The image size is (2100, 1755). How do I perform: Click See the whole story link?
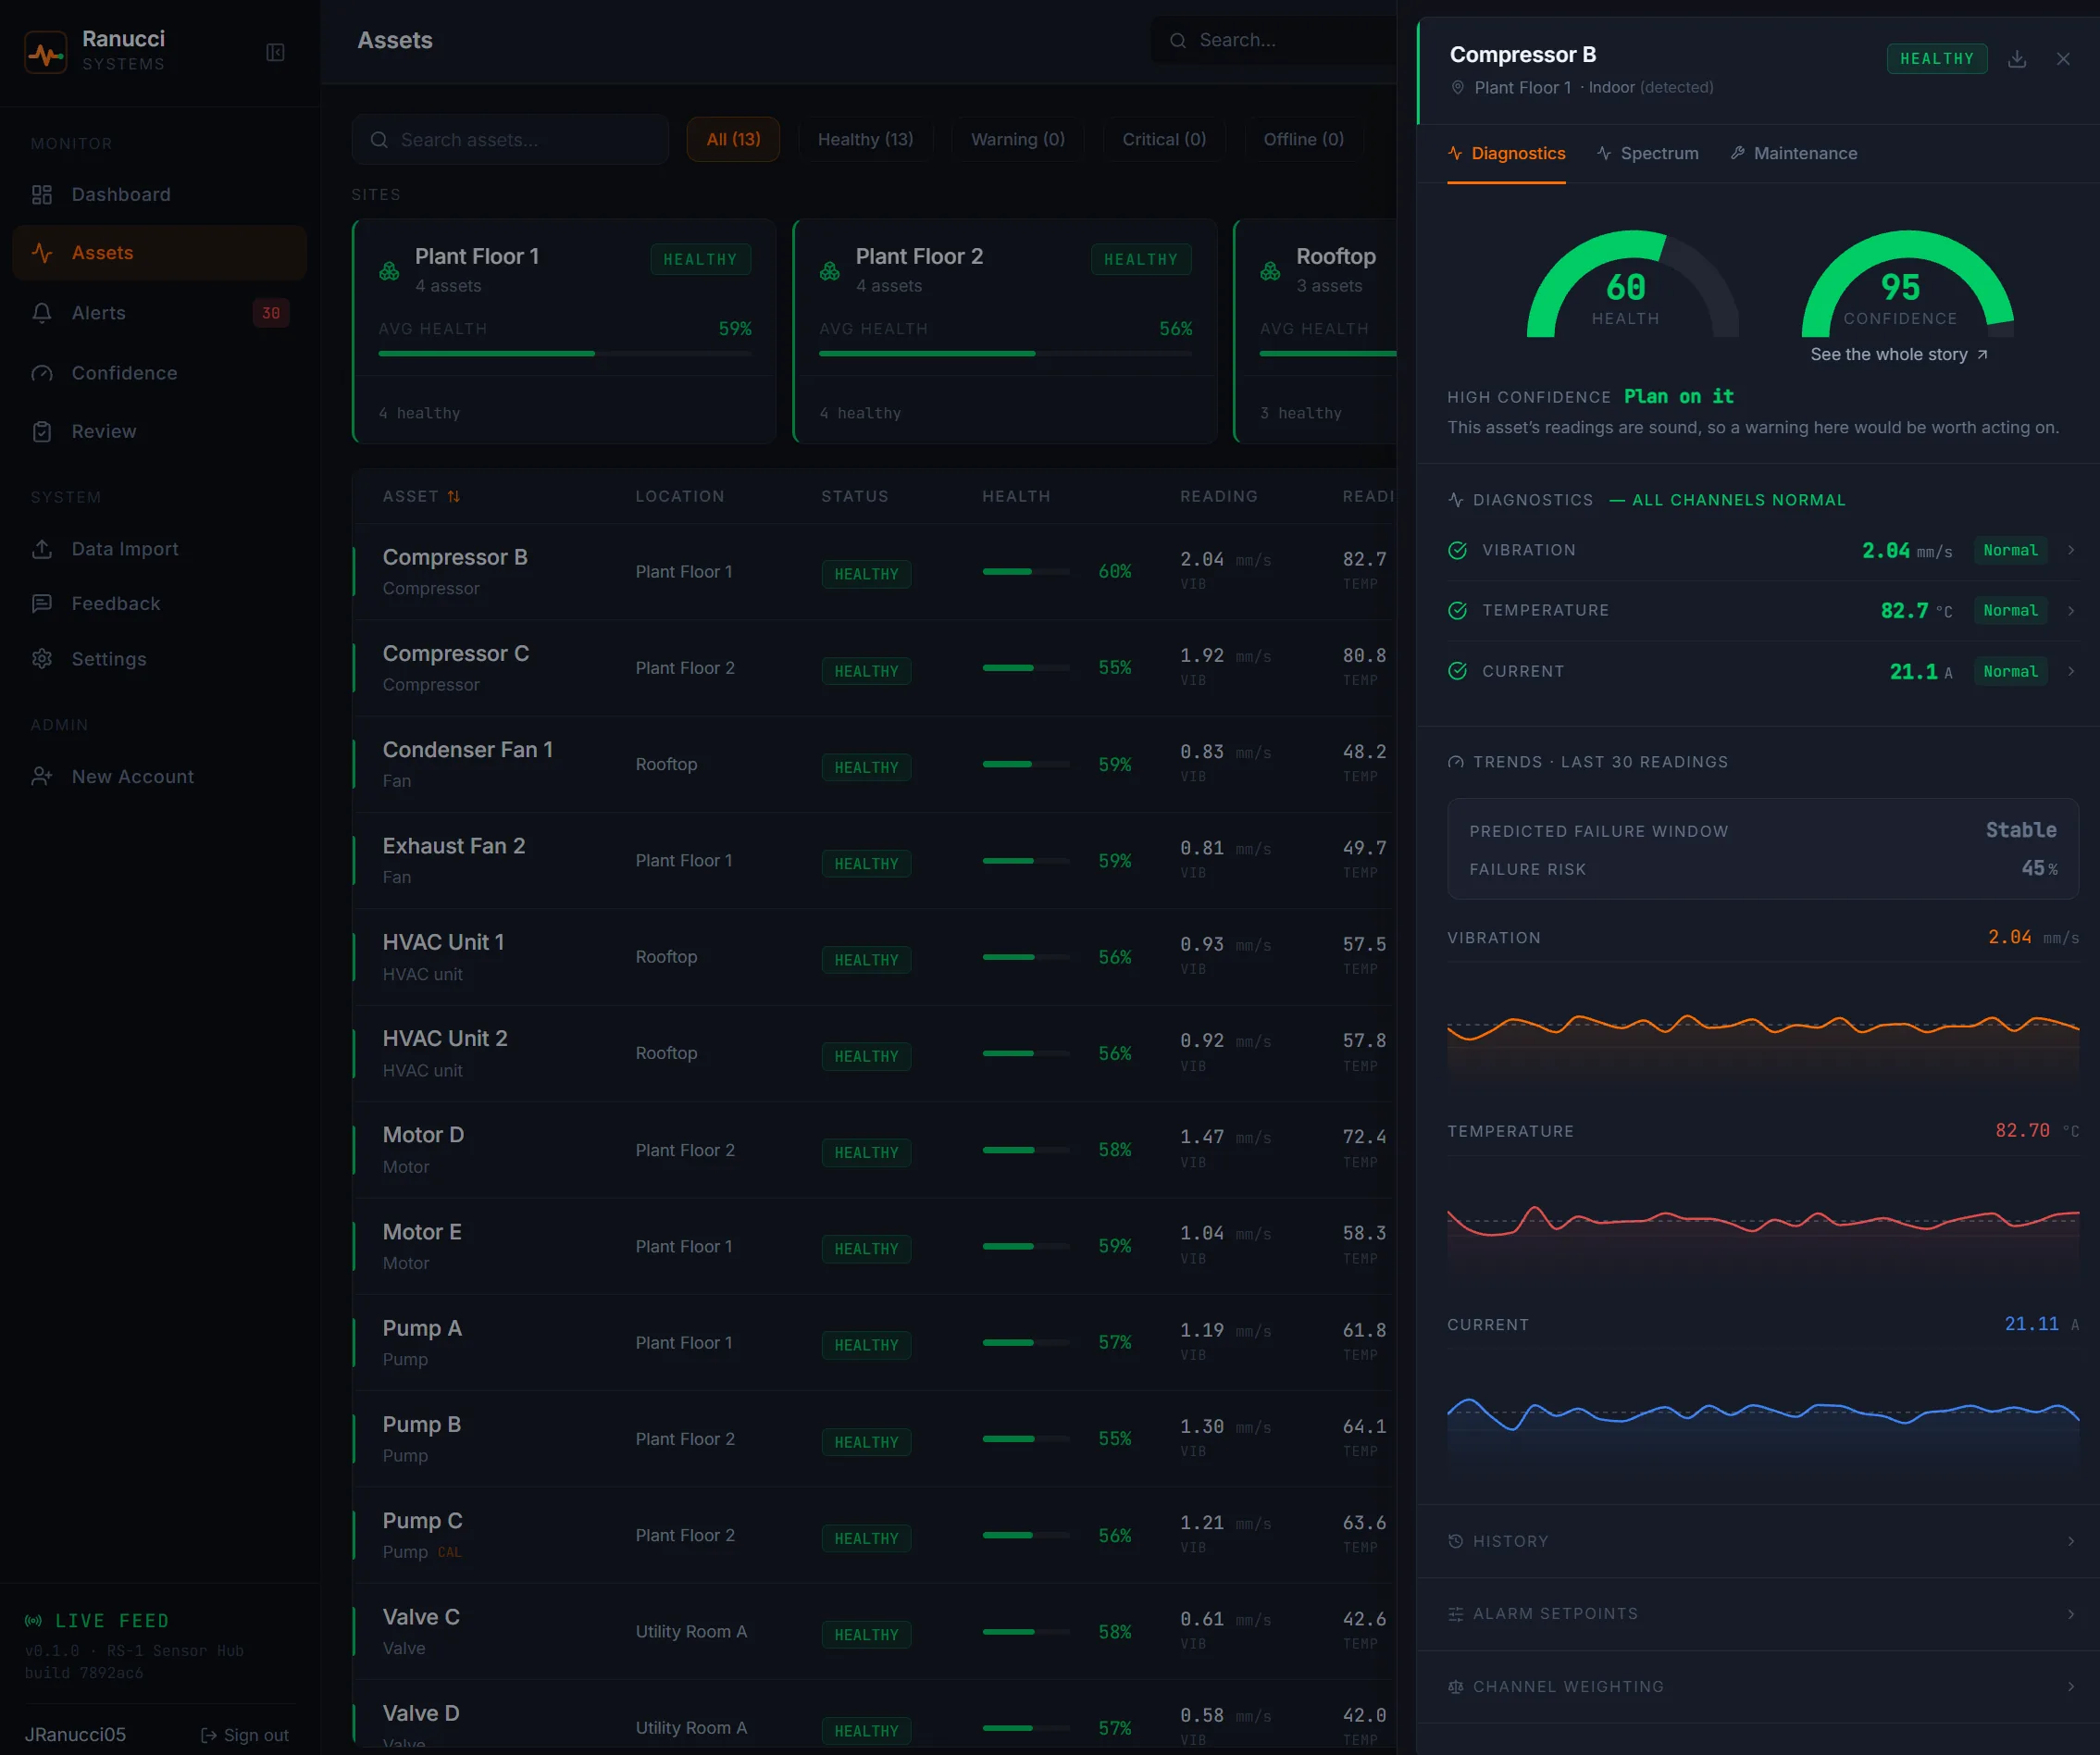(x=1898, y=354)
